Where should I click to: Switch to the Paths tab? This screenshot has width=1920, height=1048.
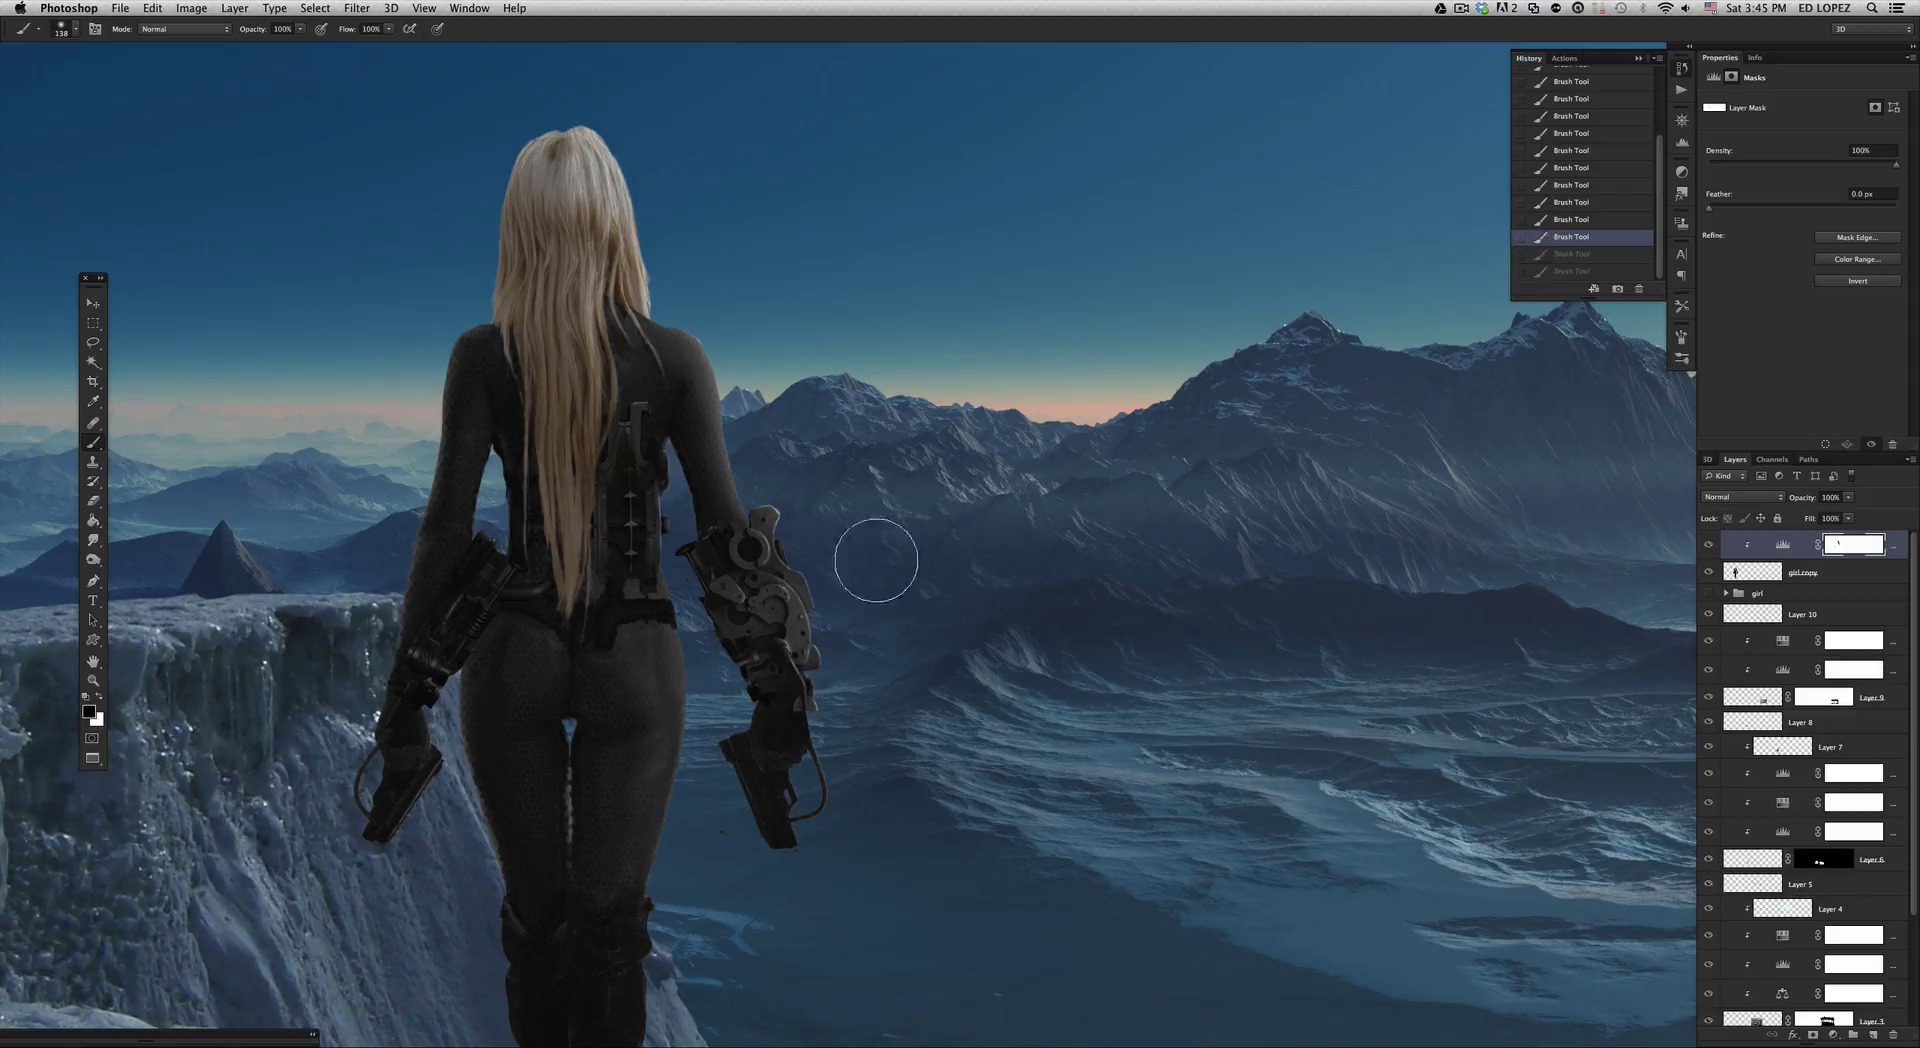[x=1809, y=459]
